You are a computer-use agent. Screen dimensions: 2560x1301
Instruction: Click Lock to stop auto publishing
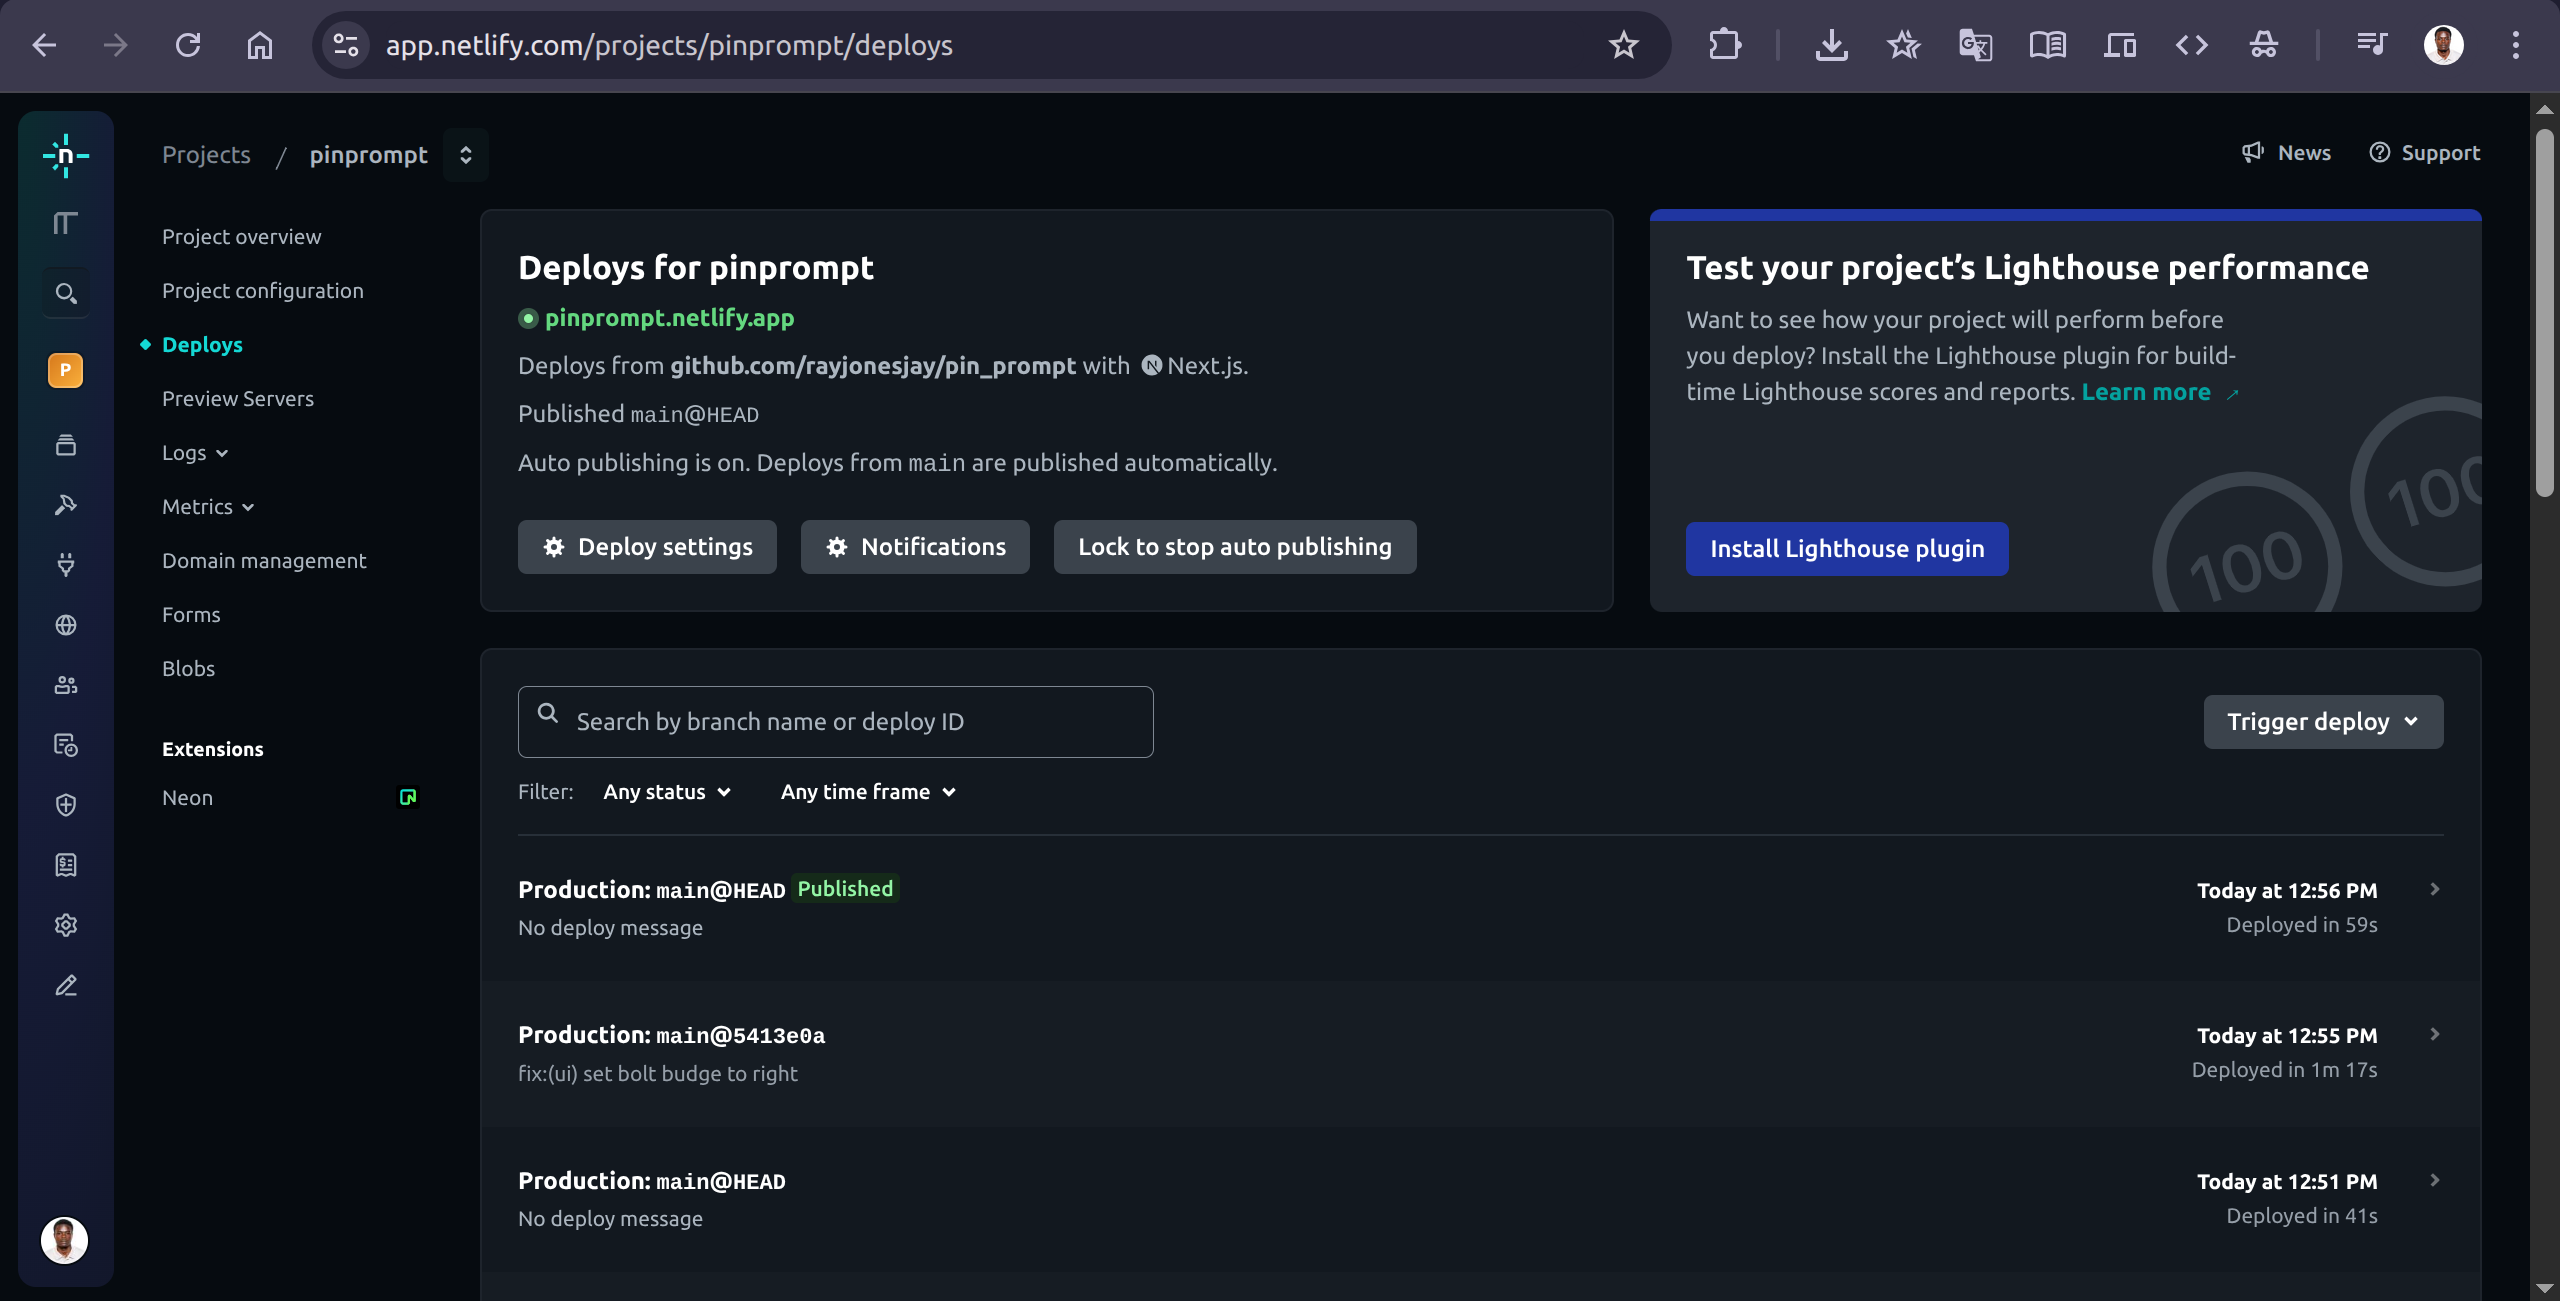pyautogui.click(x=1234, y=547)
